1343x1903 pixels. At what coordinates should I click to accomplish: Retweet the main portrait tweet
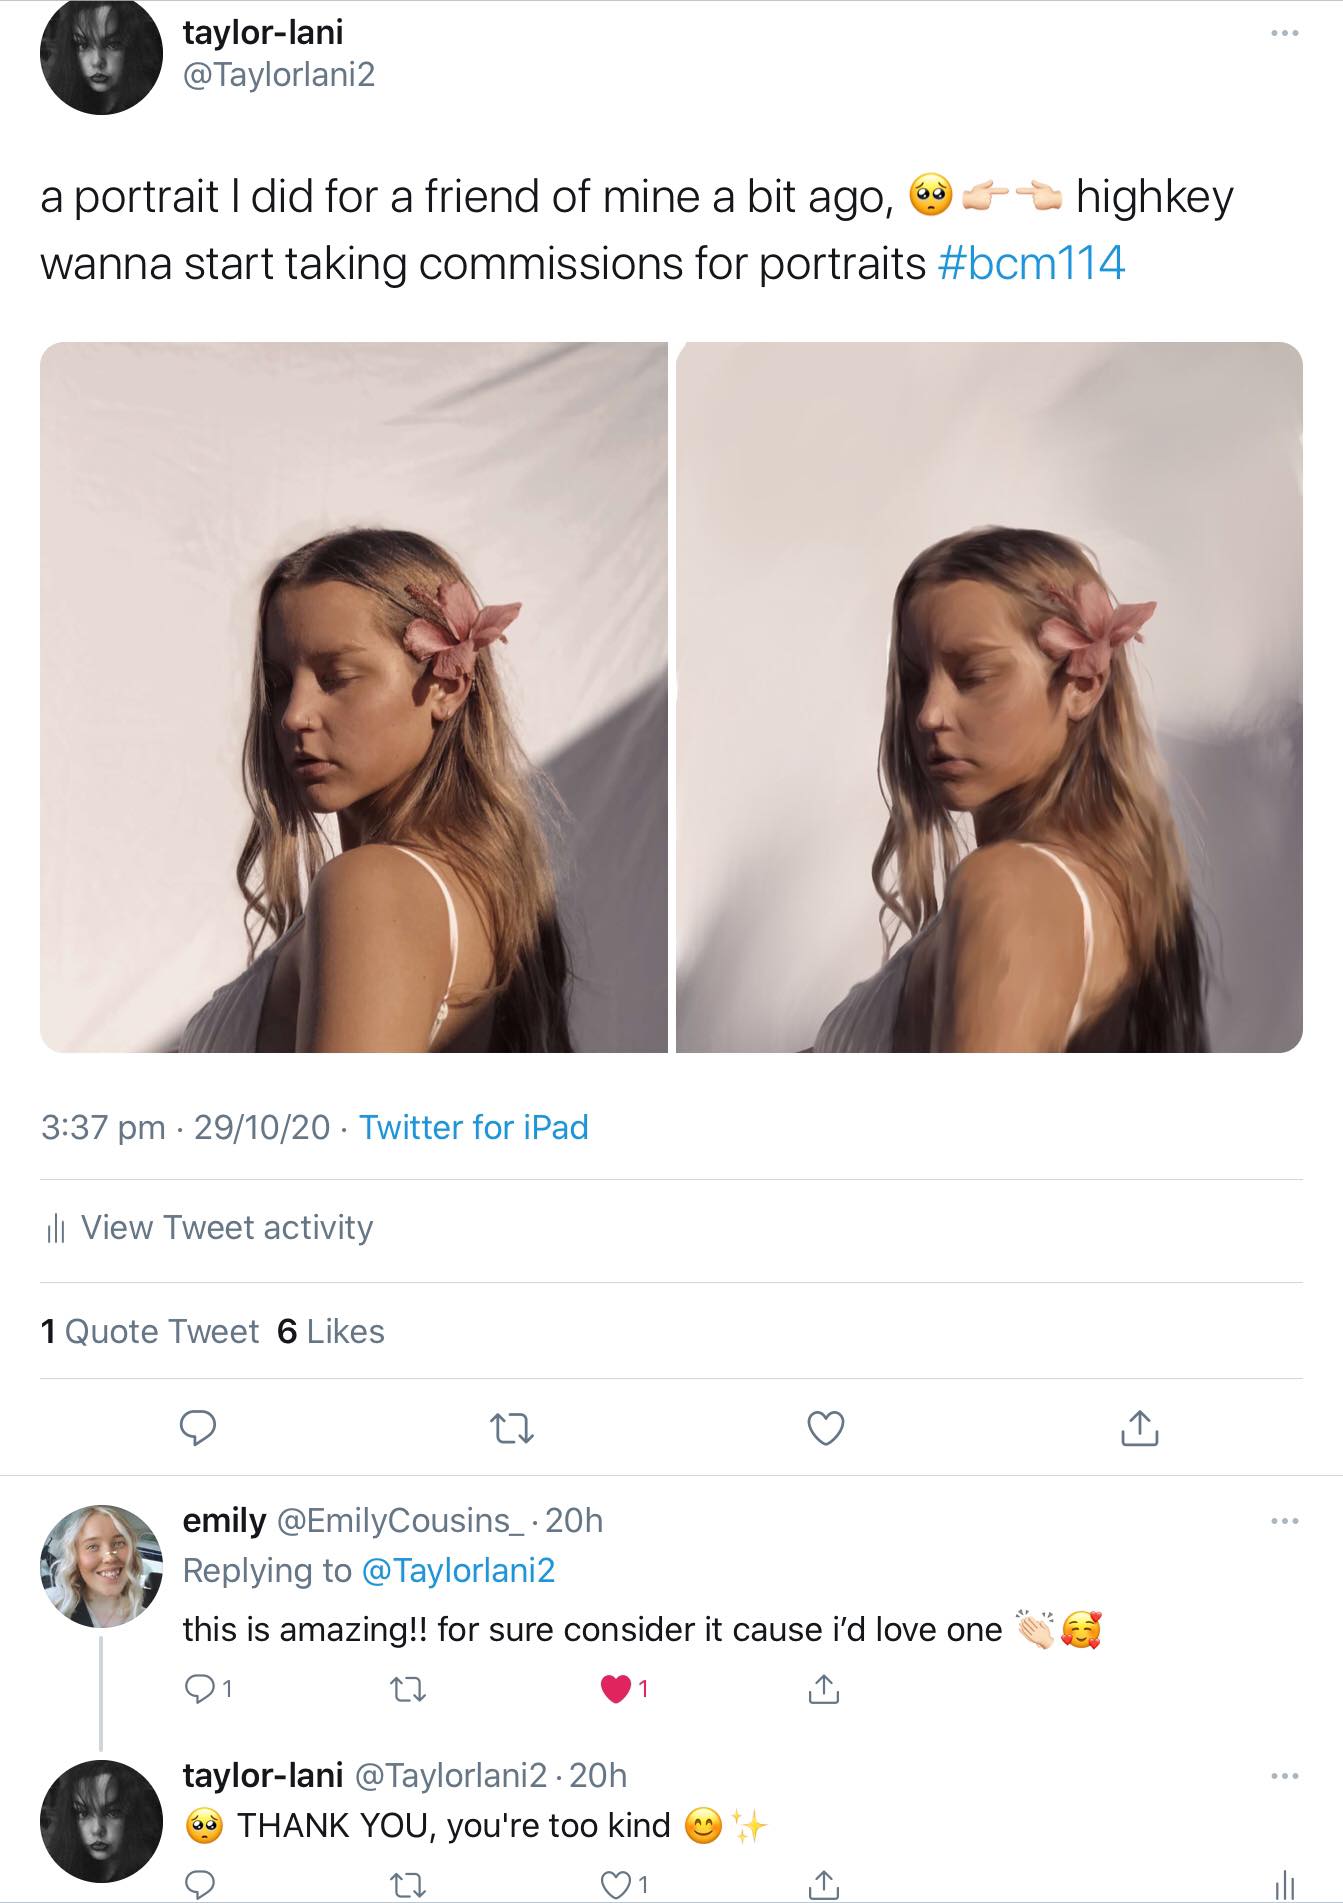click(x=514, y=1429)
